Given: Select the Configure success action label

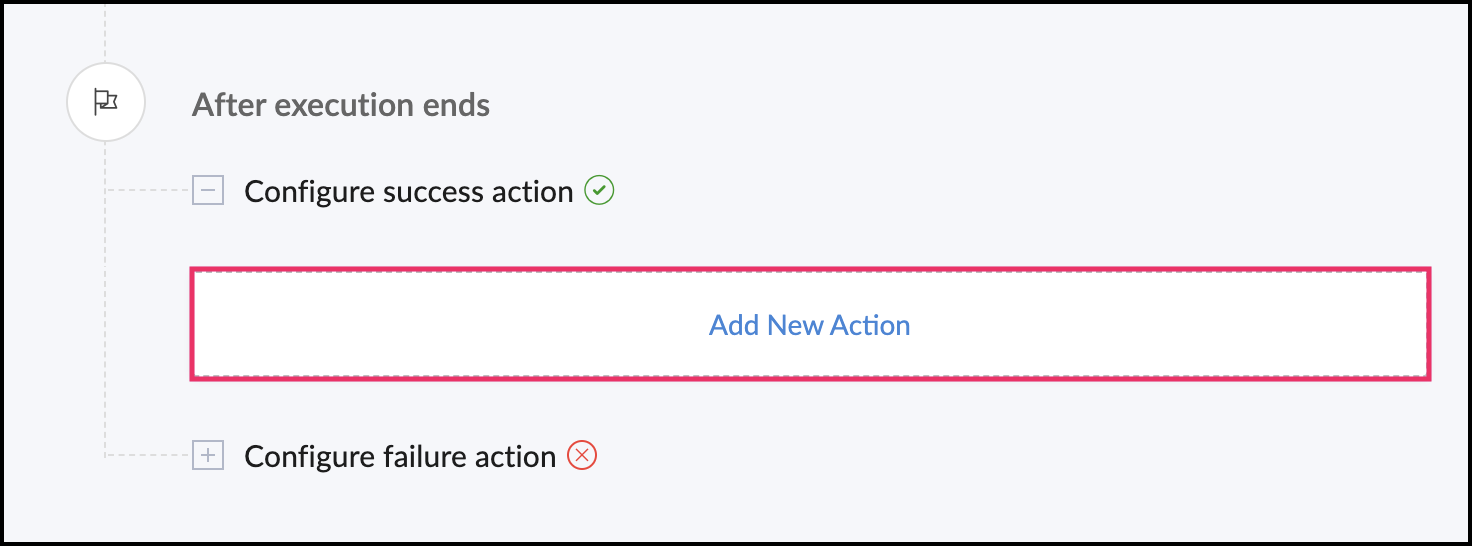Looking at the screenshot, I should click(x=409, y=191).
